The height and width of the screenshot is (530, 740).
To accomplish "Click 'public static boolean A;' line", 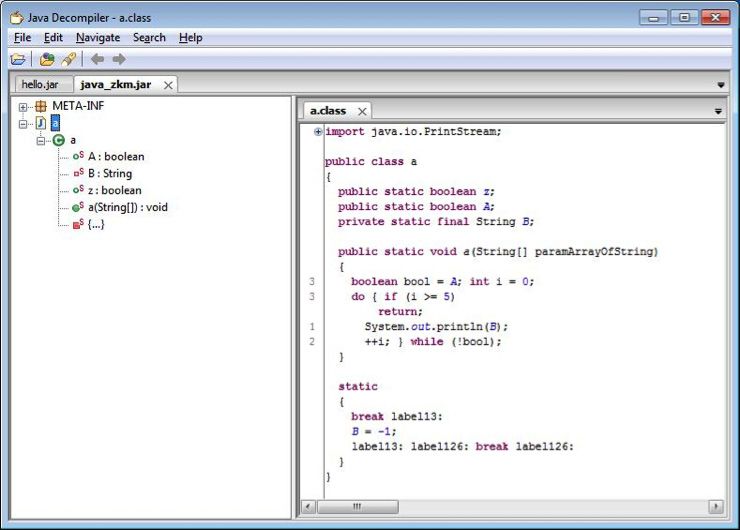I will [x=416, y=207].
